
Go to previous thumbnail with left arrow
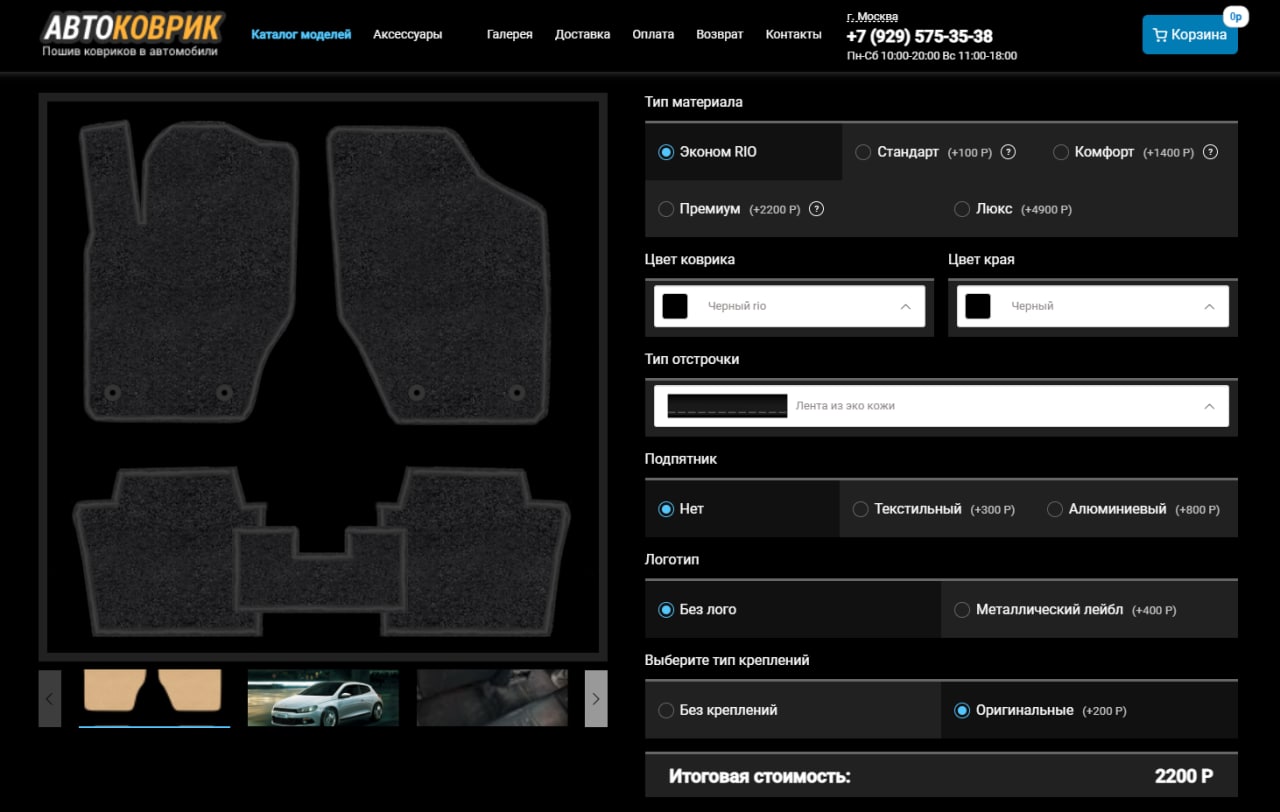tap(50, 698)
